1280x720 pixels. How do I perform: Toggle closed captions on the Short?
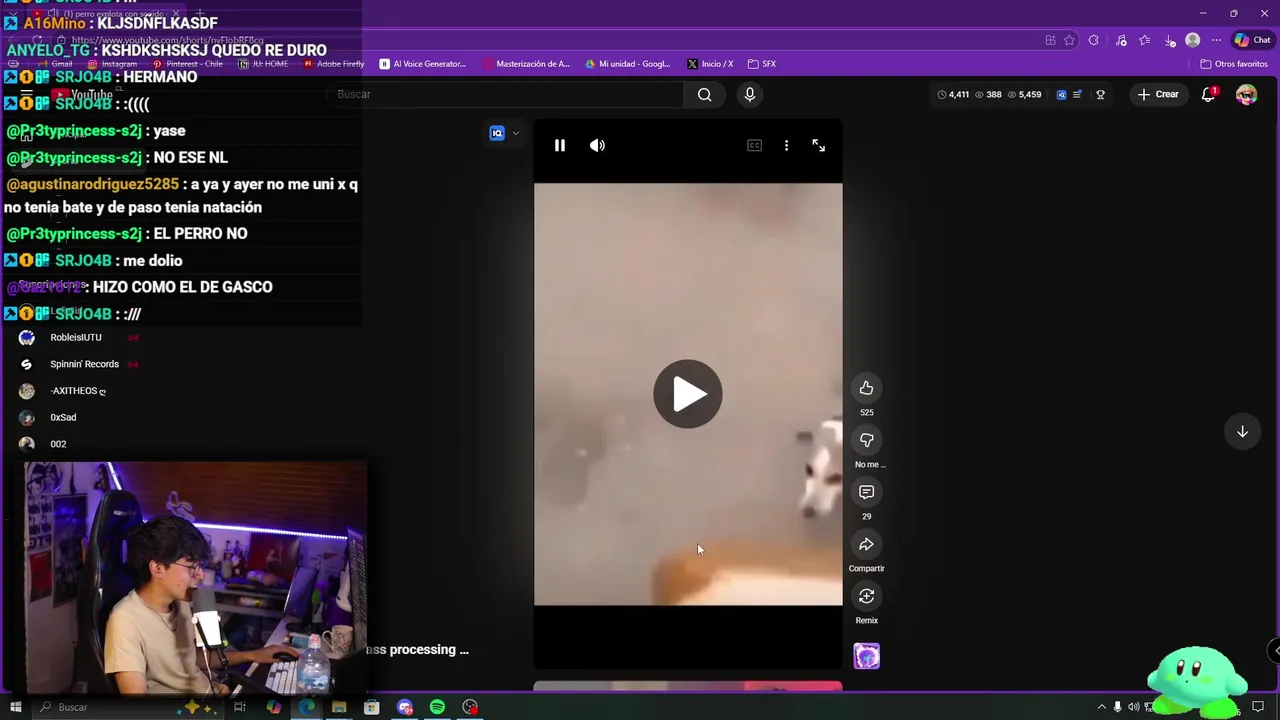[x=754, y=145]
